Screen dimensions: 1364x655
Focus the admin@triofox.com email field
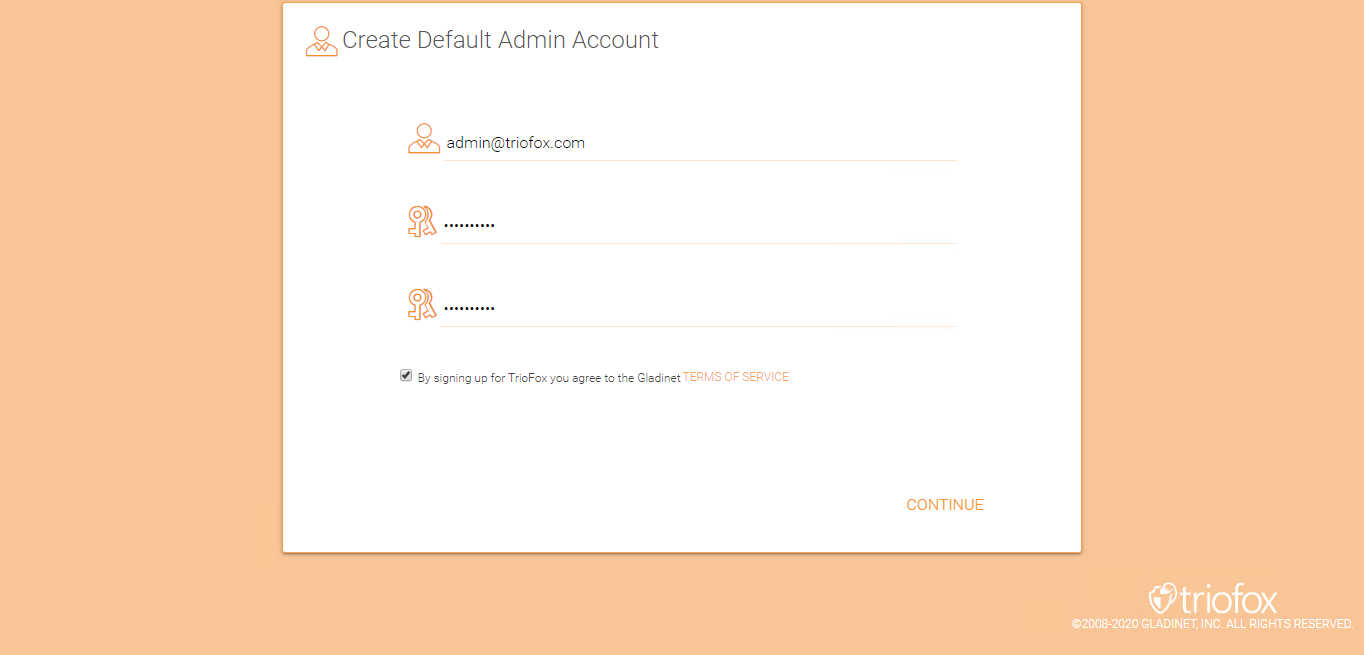coord(700,143)
